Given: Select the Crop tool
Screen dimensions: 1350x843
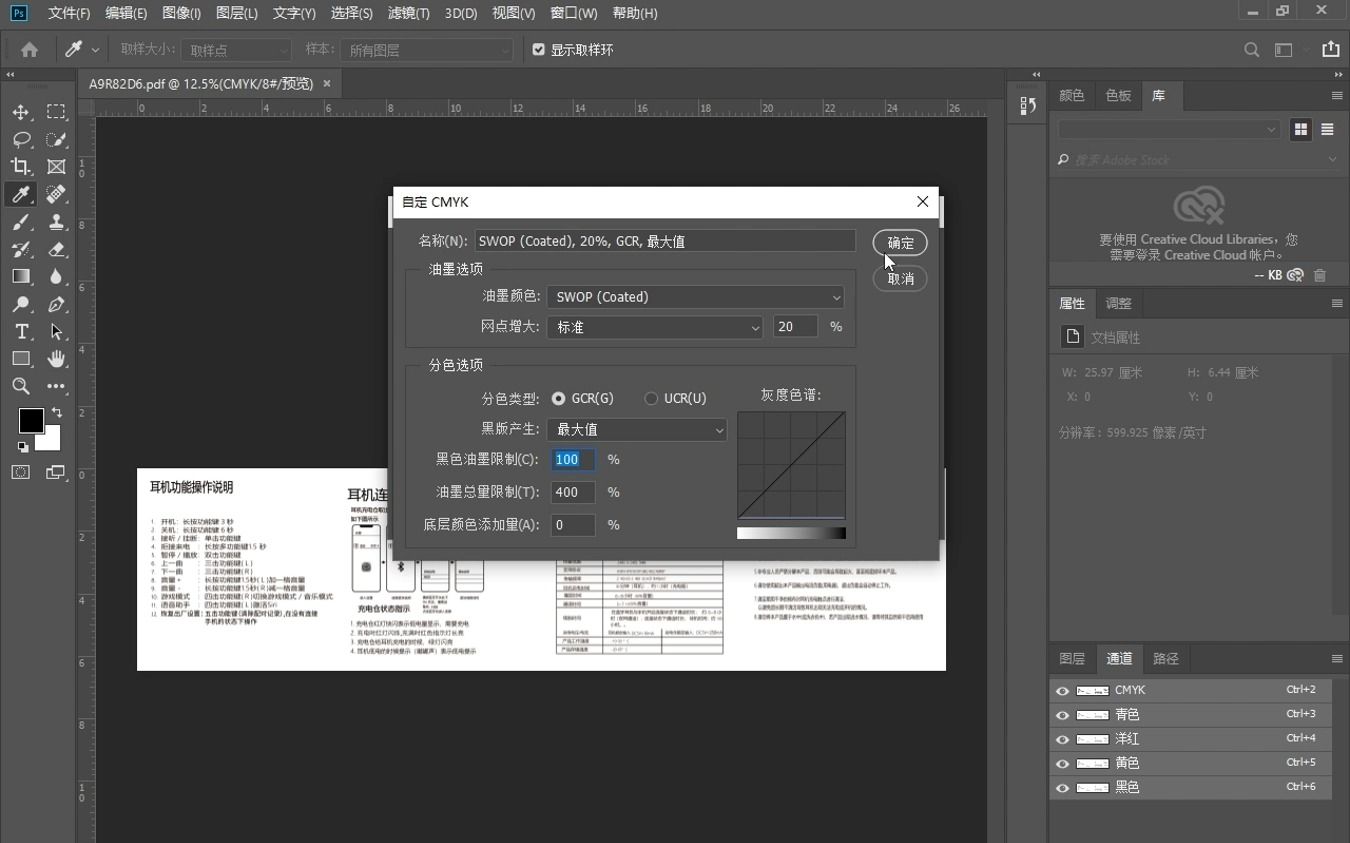Looking at the screenshot, I should 21,167.
